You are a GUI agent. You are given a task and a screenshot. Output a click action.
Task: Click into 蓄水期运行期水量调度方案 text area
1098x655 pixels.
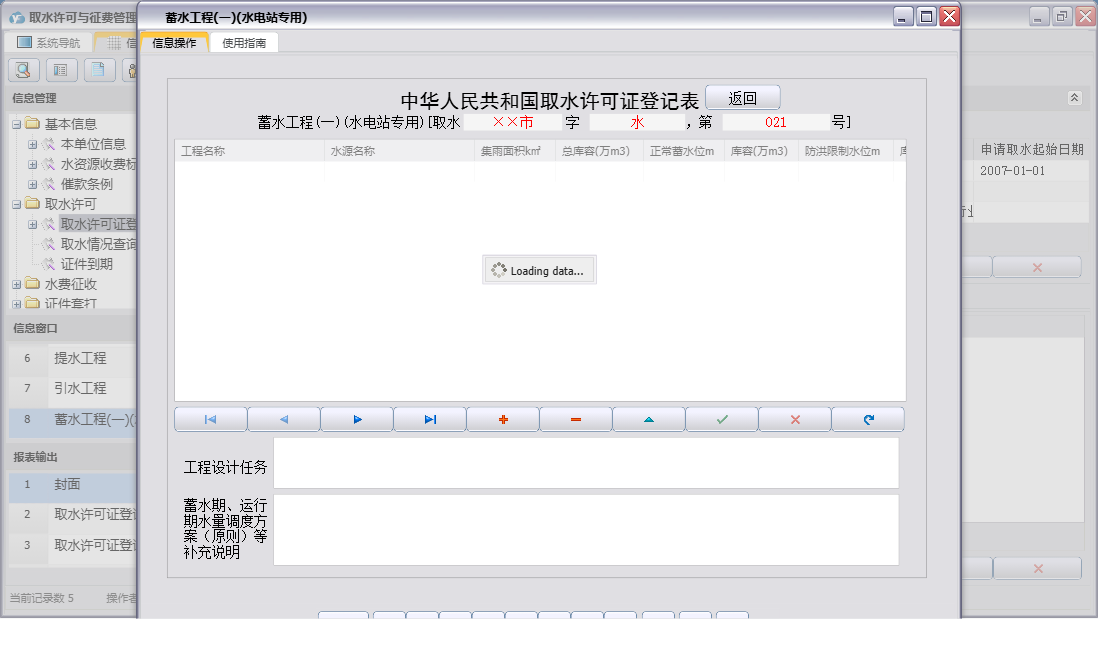[x=586, y=530]
